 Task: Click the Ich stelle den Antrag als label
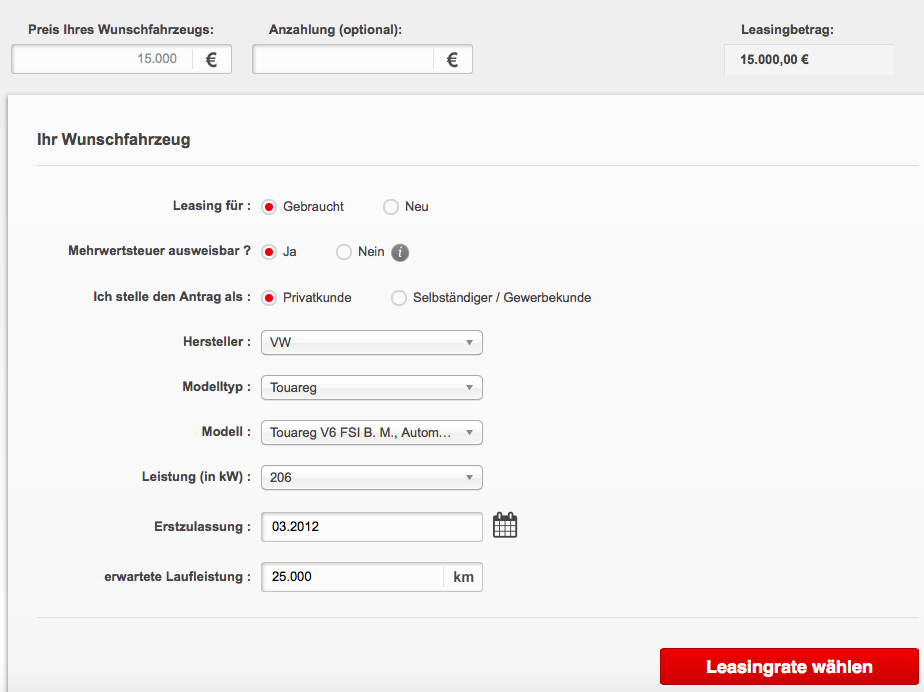[x=172, y=296]
